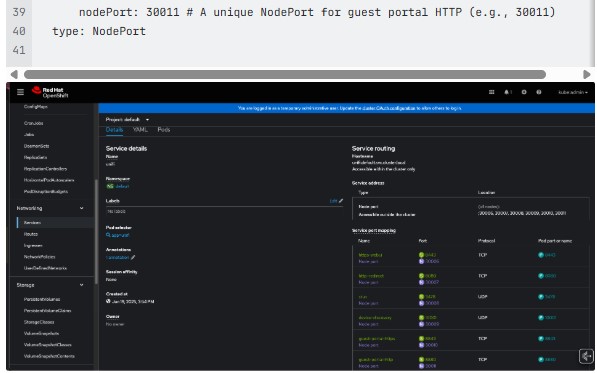Image resolution: width=597 pixels, height=373 pixels.
Task: Open the Project: default dropdown
Action: tap(127, 120)
